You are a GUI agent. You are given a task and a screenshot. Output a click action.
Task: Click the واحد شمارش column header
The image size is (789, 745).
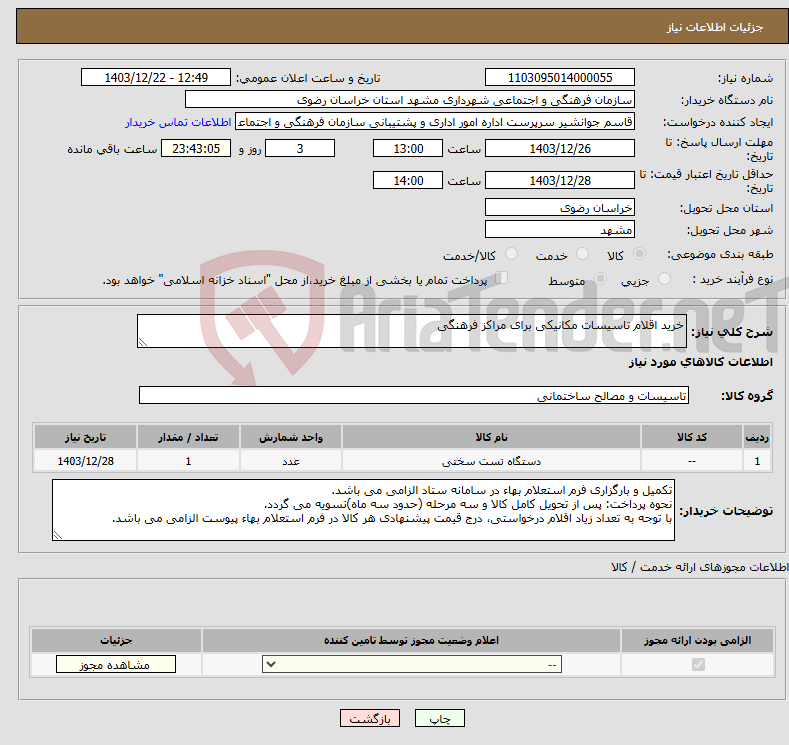[291, 437]
